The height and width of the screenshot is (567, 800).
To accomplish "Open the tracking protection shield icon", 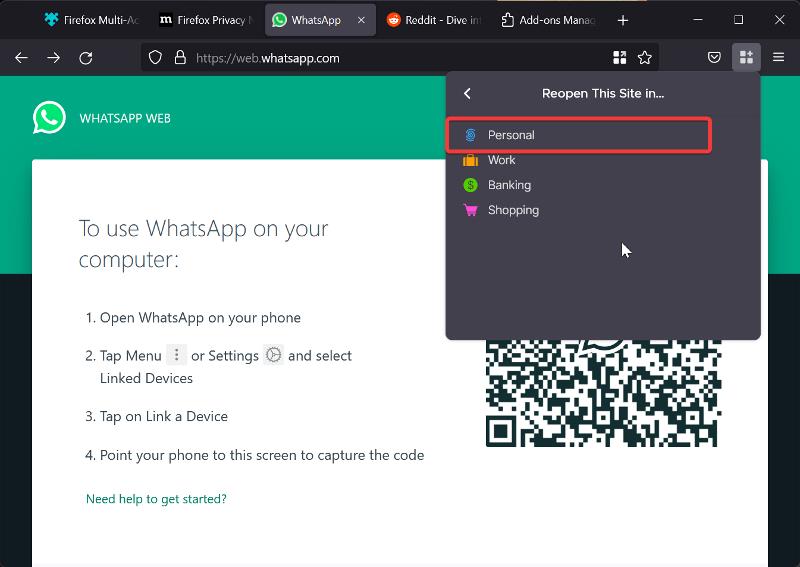I will [155, 58].
